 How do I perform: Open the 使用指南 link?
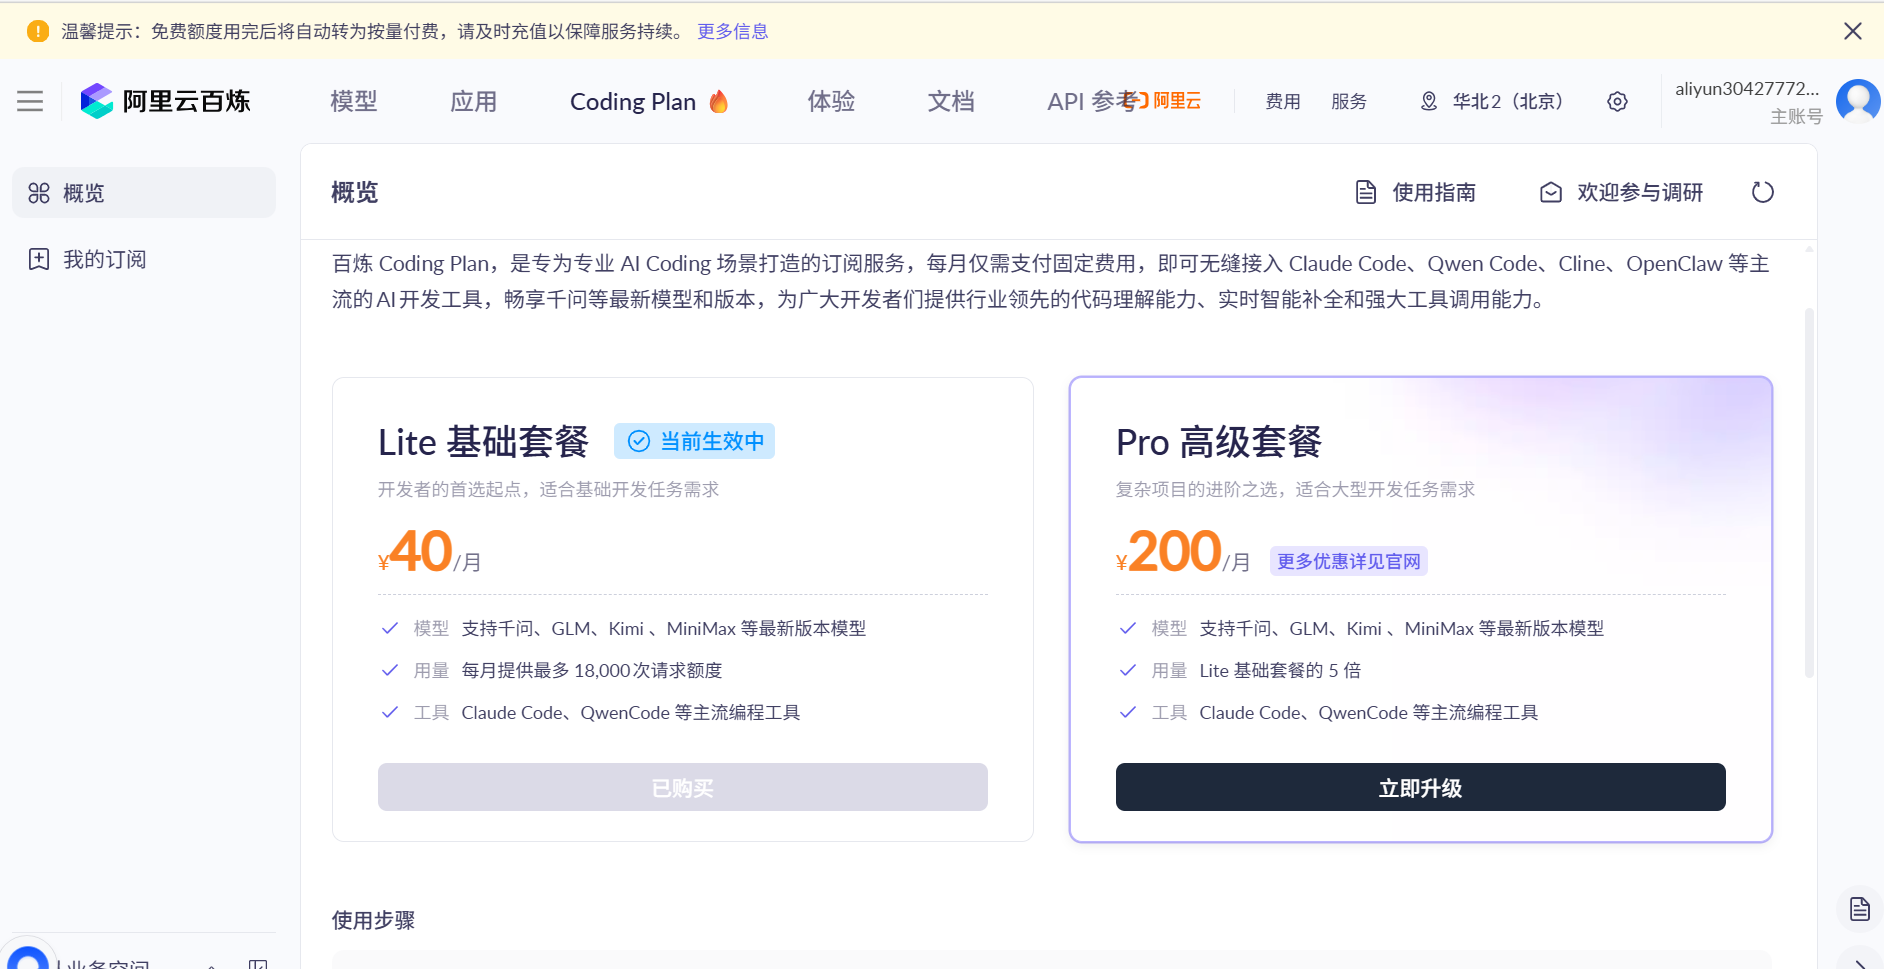tap(1434, 192)
